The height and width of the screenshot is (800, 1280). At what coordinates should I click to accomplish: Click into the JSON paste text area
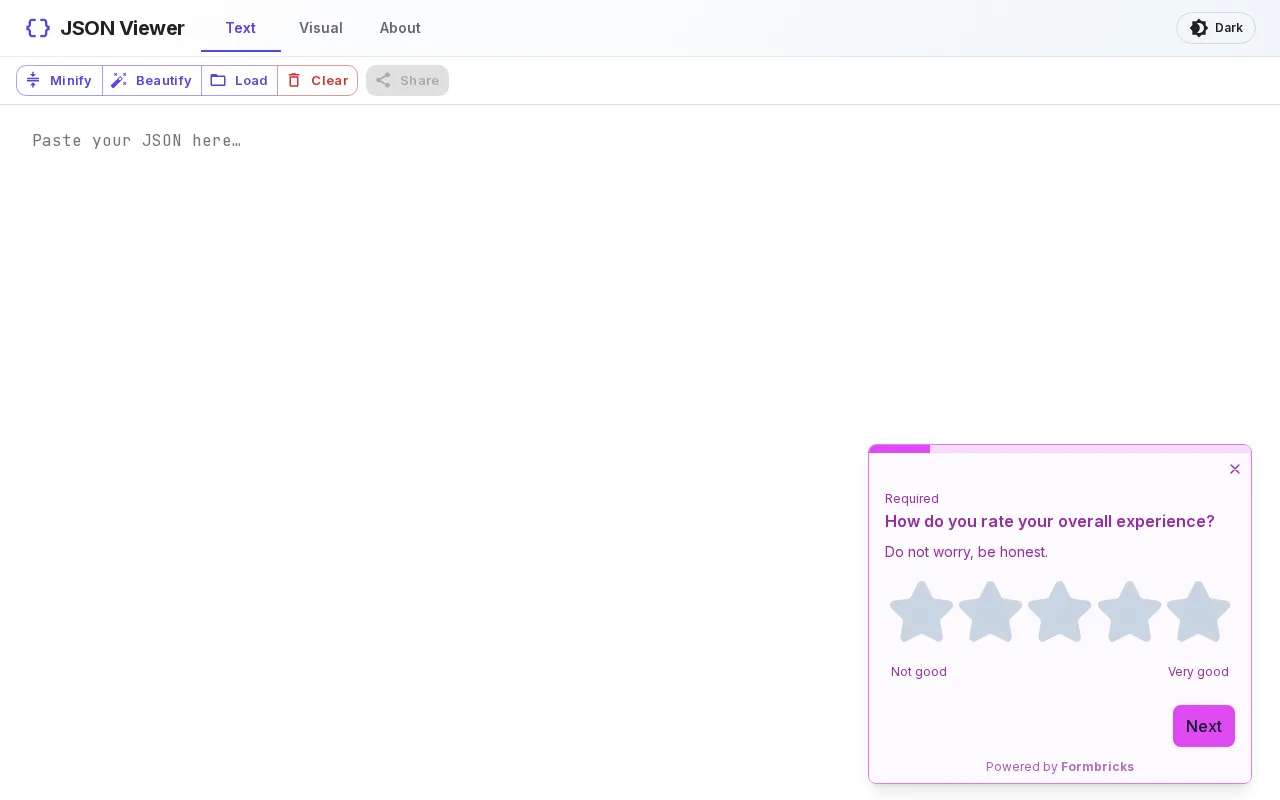[640, 450]
